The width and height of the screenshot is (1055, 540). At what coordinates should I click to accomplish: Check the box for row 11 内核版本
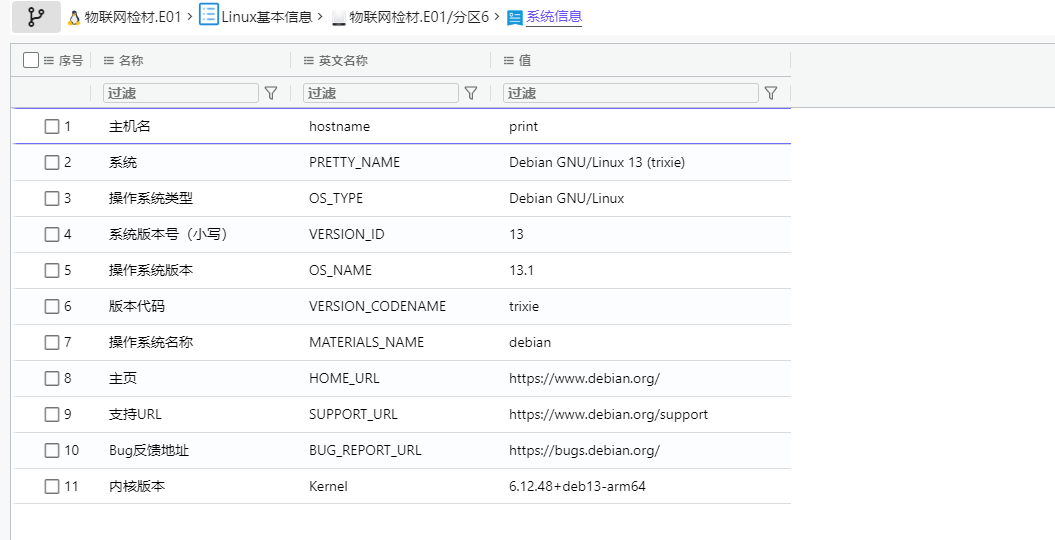coord(52,486)
